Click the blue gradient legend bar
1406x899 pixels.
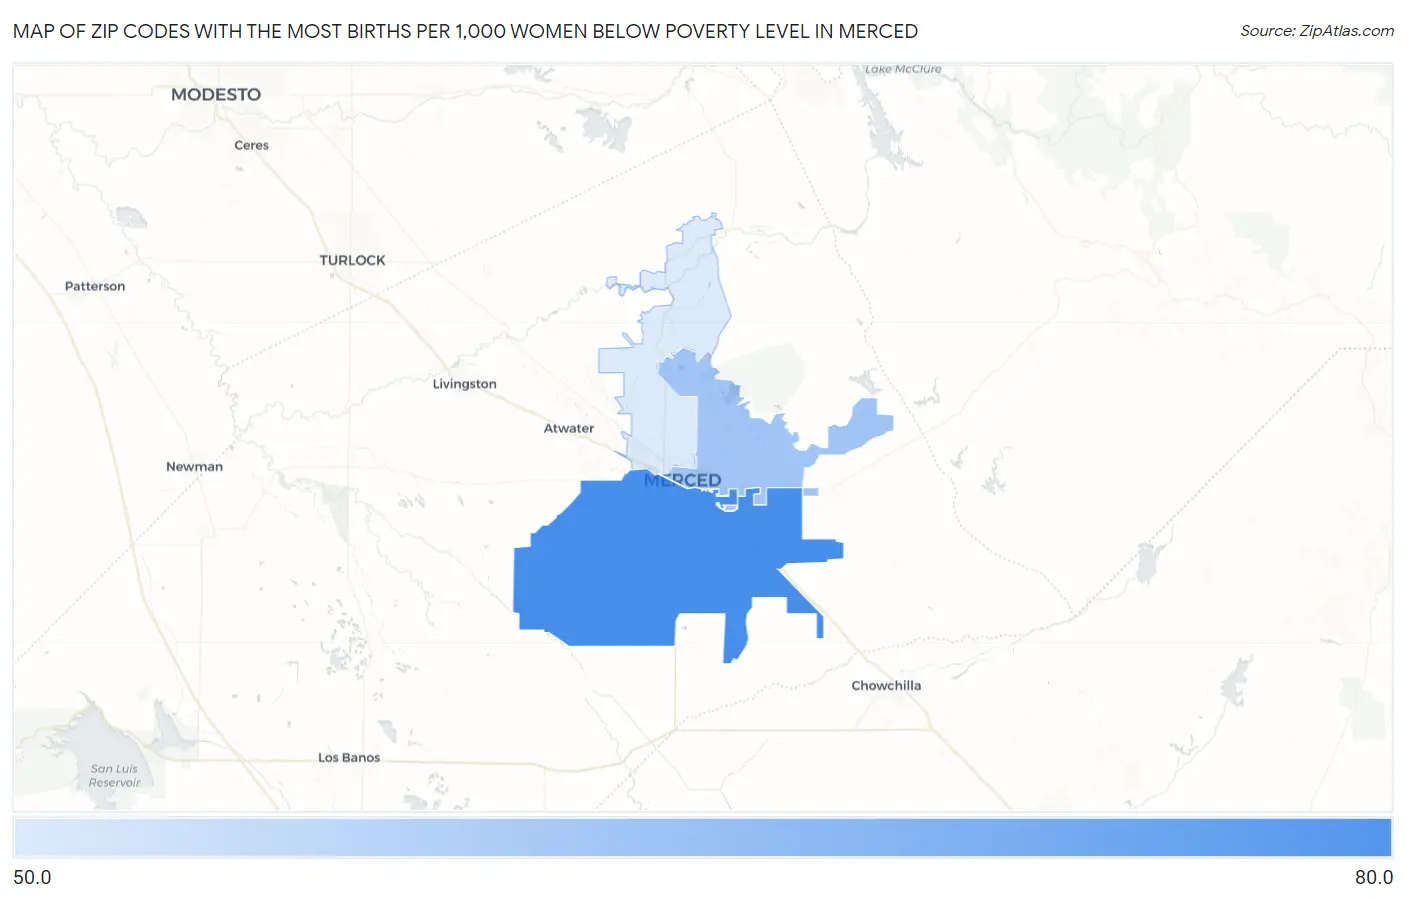point(703,838)
